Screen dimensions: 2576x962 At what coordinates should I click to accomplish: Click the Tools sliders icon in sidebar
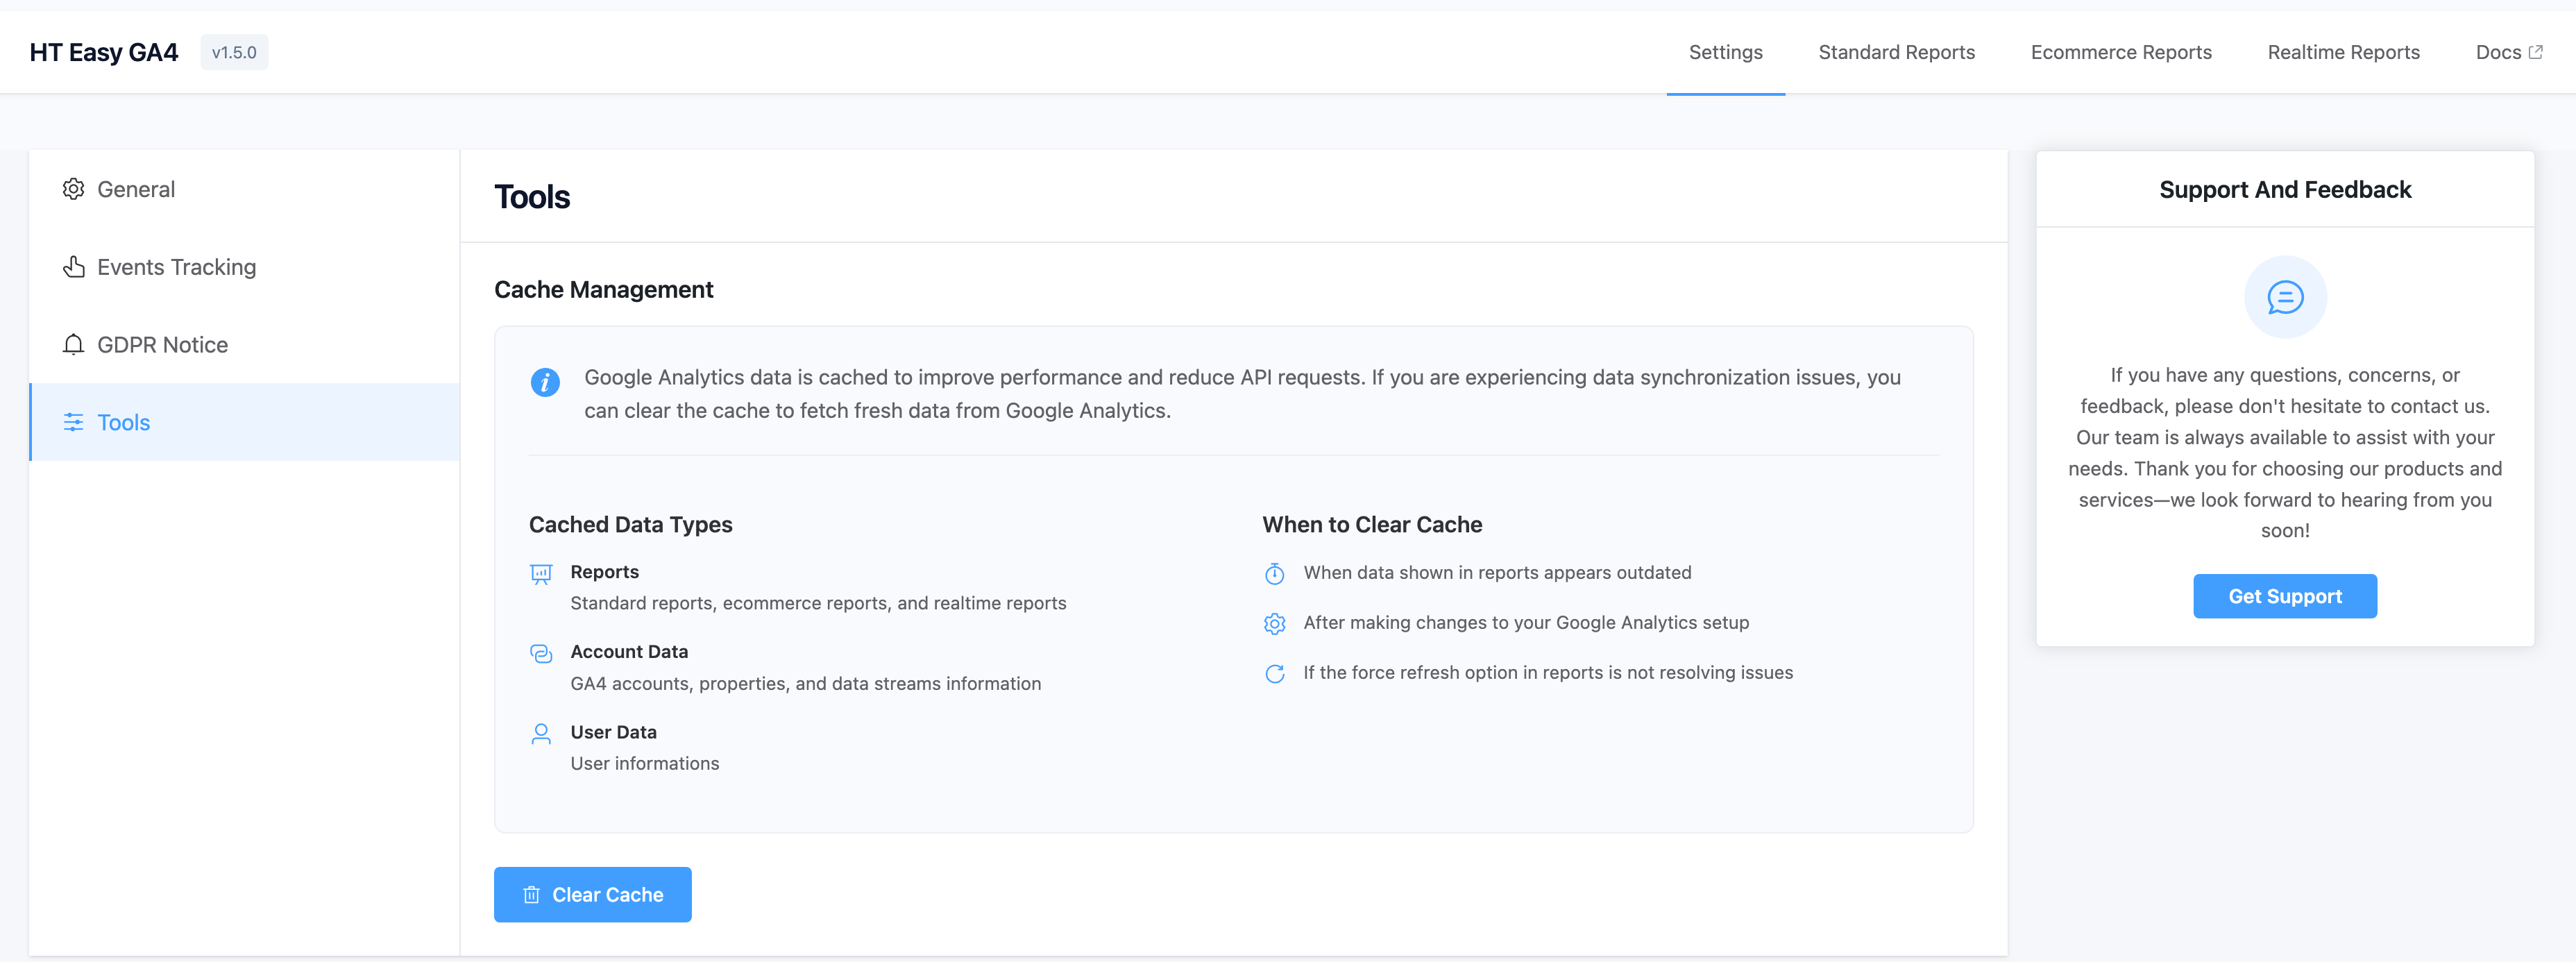73,422
